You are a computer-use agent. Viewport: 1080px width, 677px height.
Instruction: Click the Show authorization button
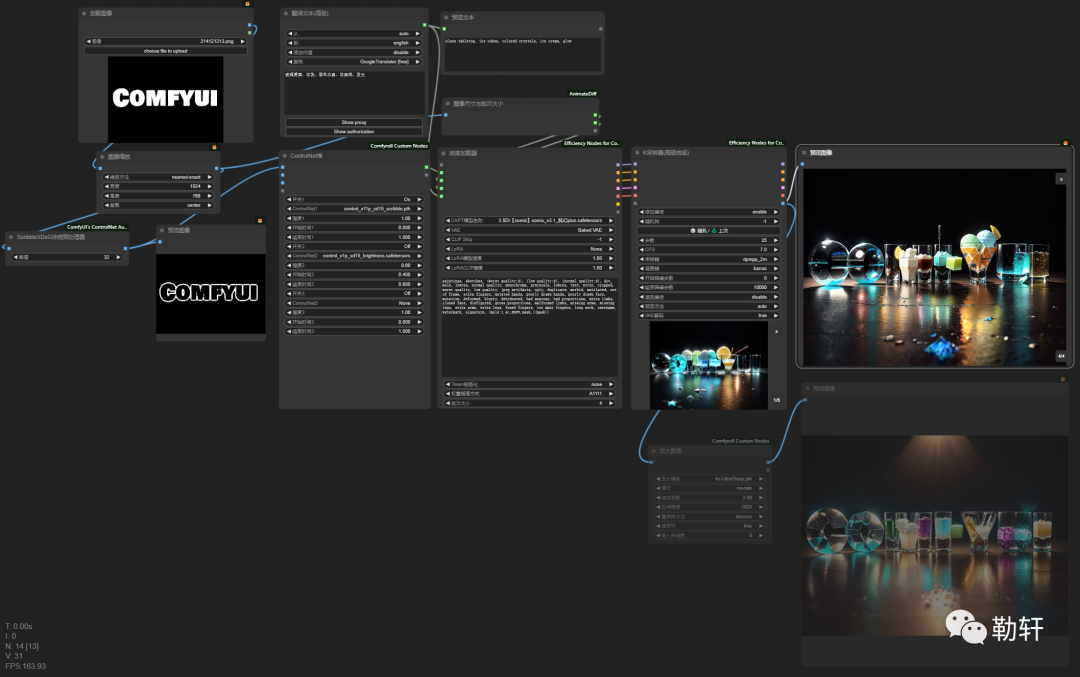pos(354,132)
